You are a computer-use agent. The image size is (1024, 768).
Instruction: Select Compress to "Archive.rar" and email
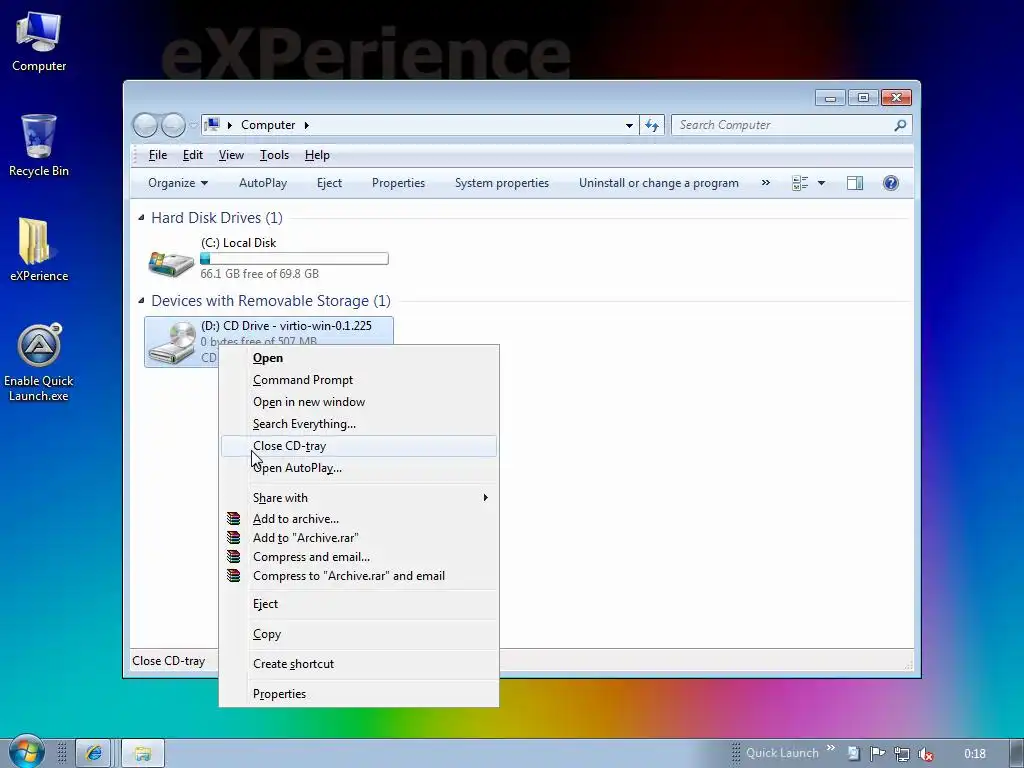click(359, 576)
